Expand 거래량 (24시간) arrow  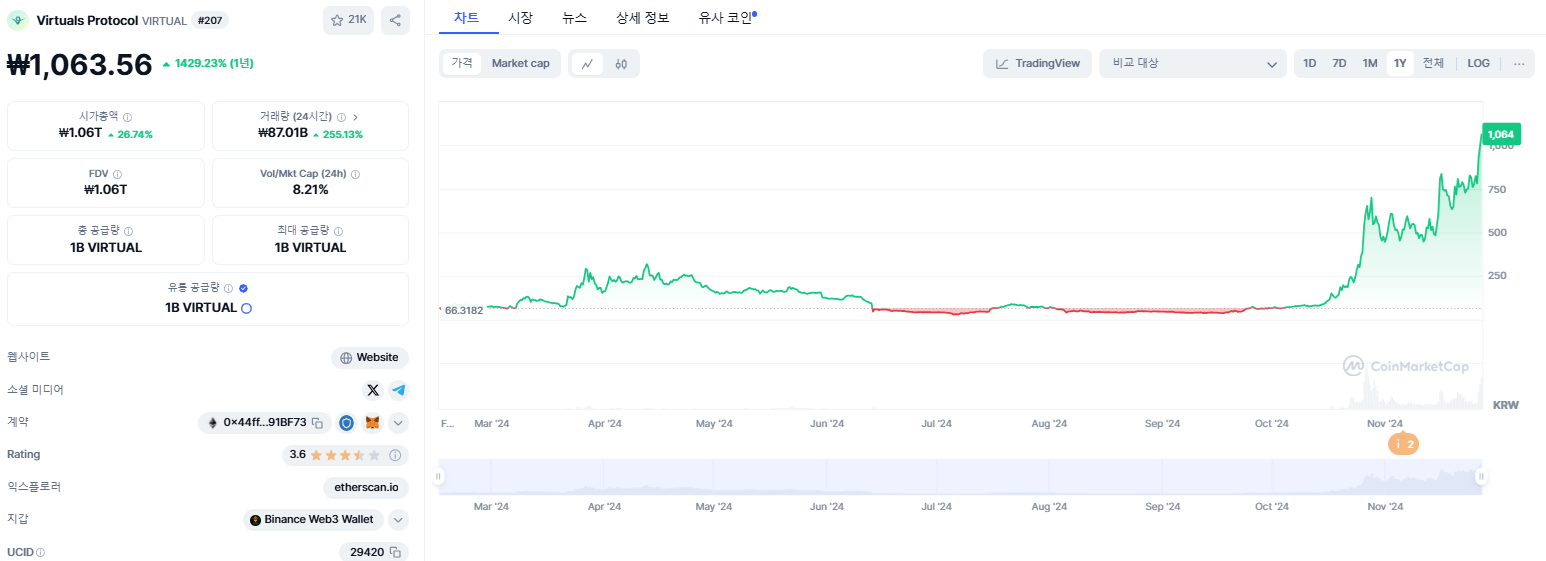[x=355, y=117]
